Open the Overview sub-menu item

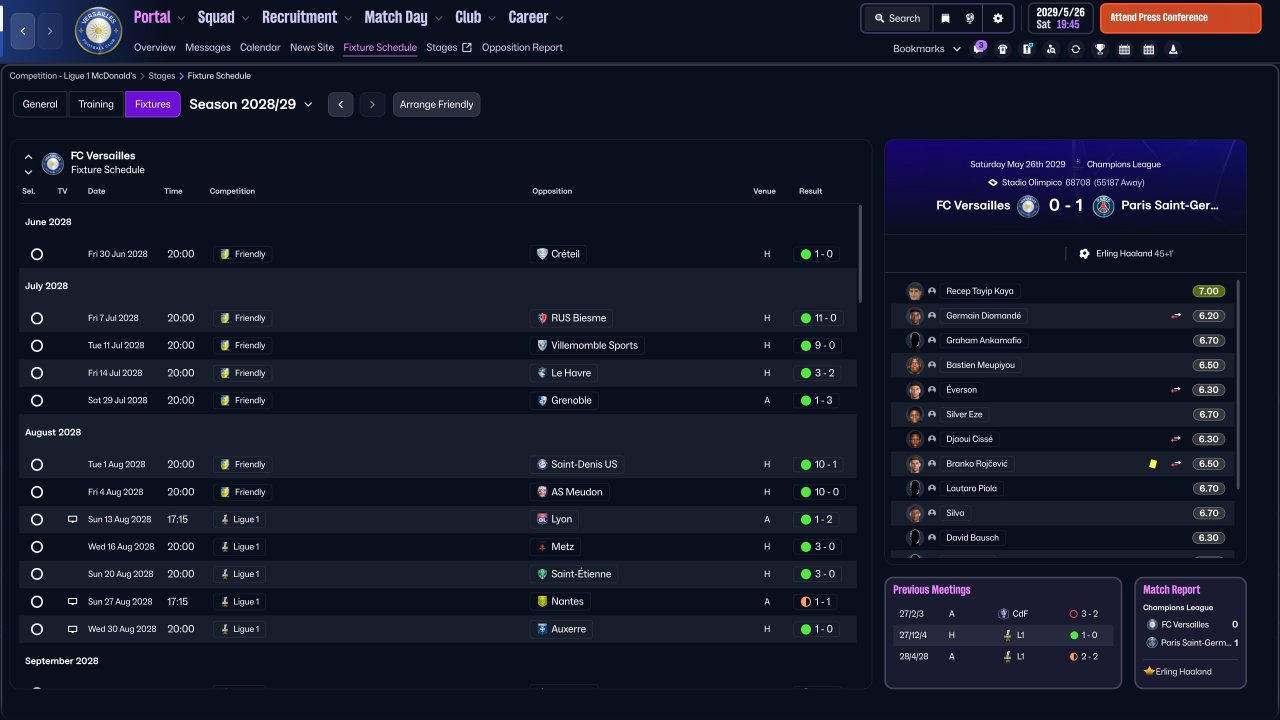[154, 47]
